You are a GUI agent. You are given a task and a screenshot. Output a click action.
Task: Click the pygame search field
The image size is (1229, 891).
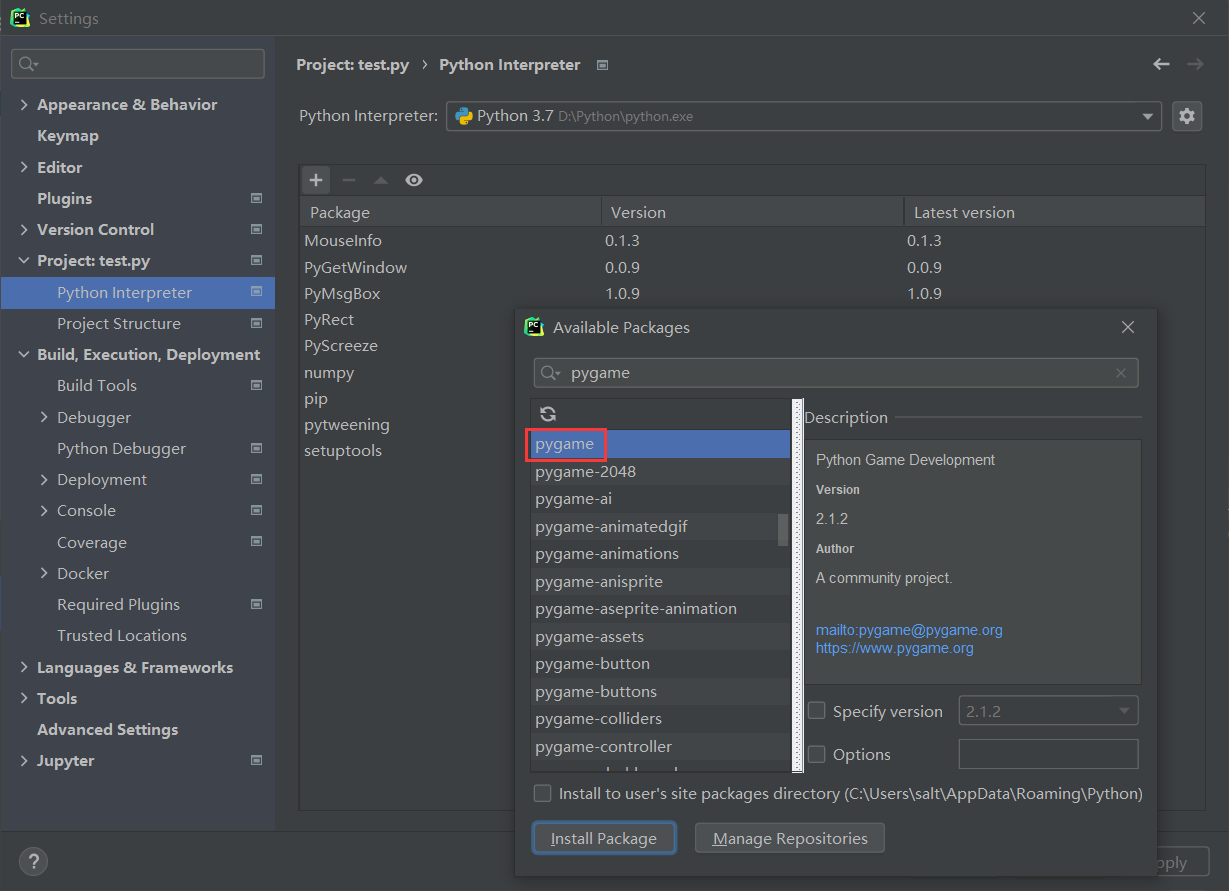click(836, 373)
